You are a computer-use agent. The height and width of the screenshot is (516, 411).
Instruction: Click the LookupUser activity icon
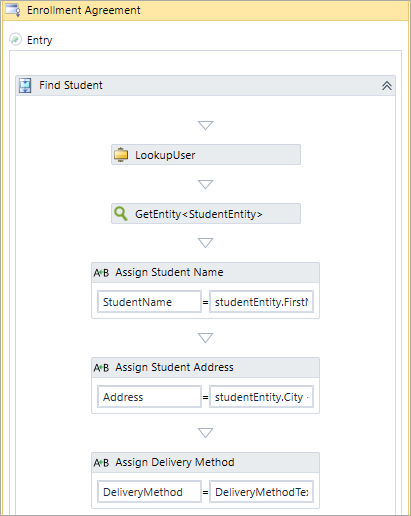pyautogui.click(x=121, y=155)
